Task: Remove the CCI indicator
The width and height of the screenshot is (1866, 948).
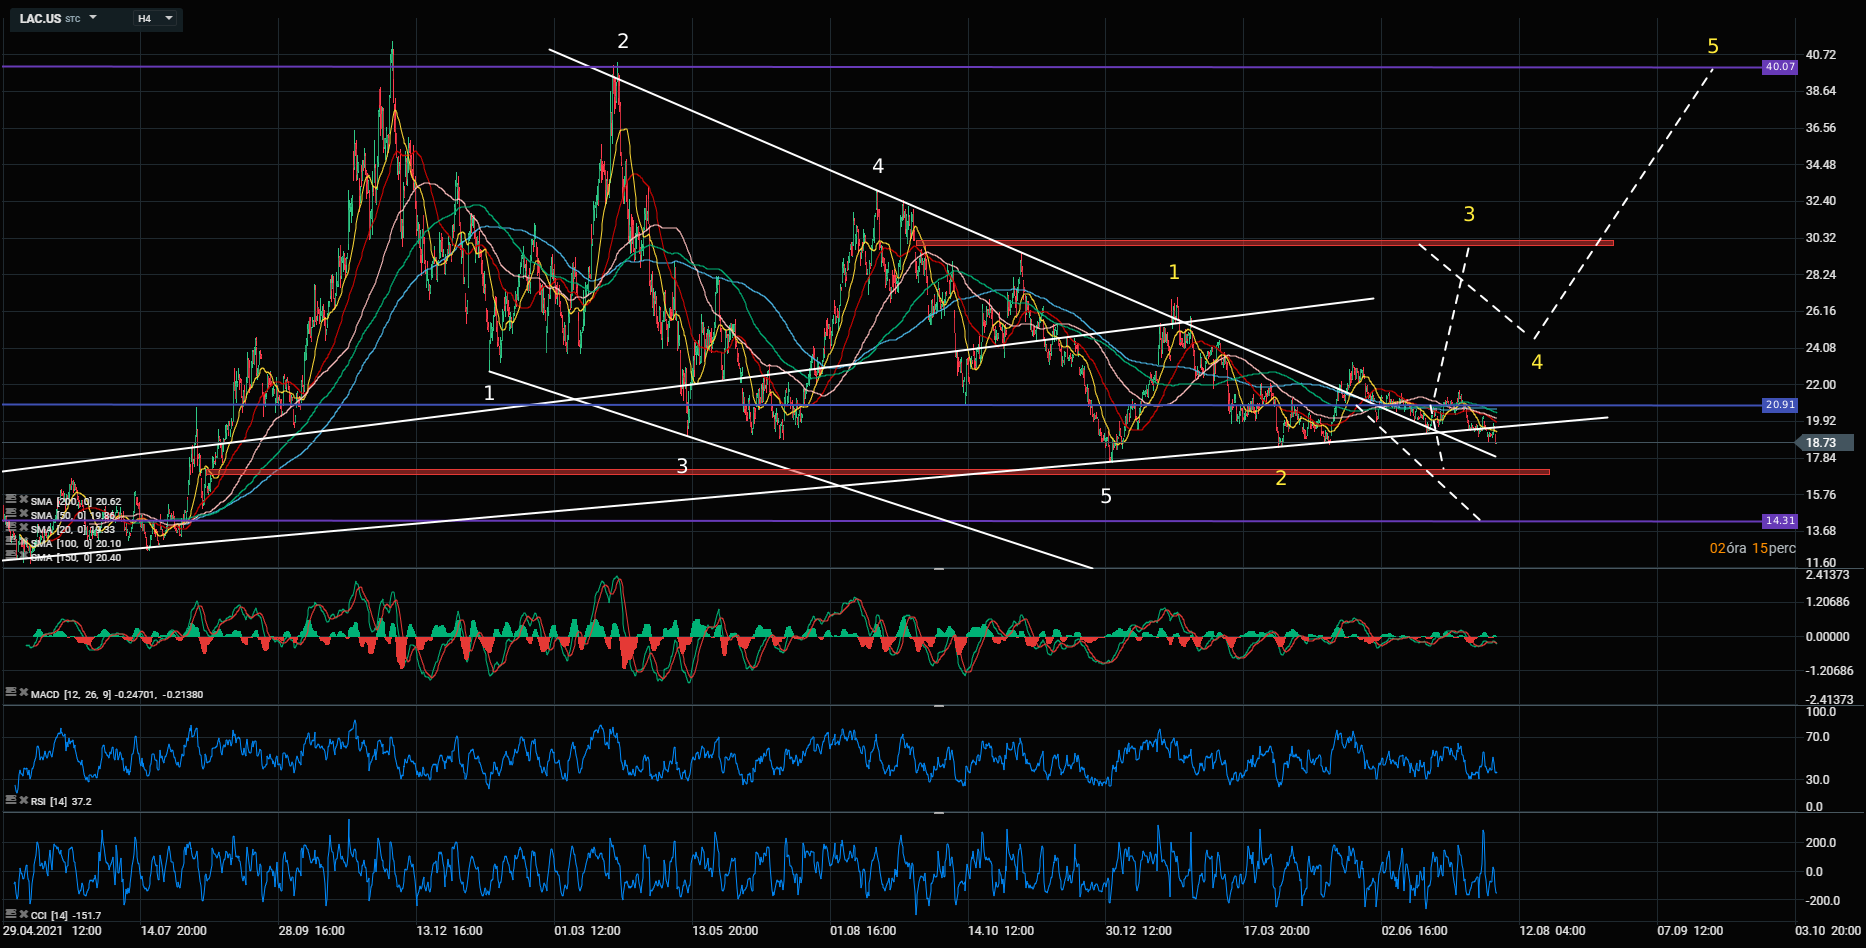Action: tap(23, 914)
